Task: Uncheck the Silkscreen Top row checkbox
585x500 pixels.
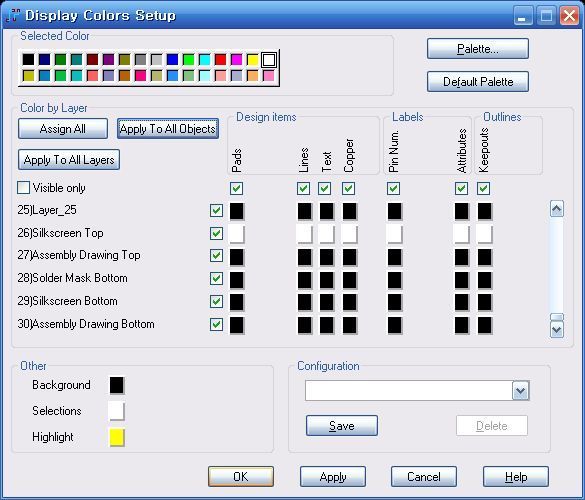Action: [216, 234]
